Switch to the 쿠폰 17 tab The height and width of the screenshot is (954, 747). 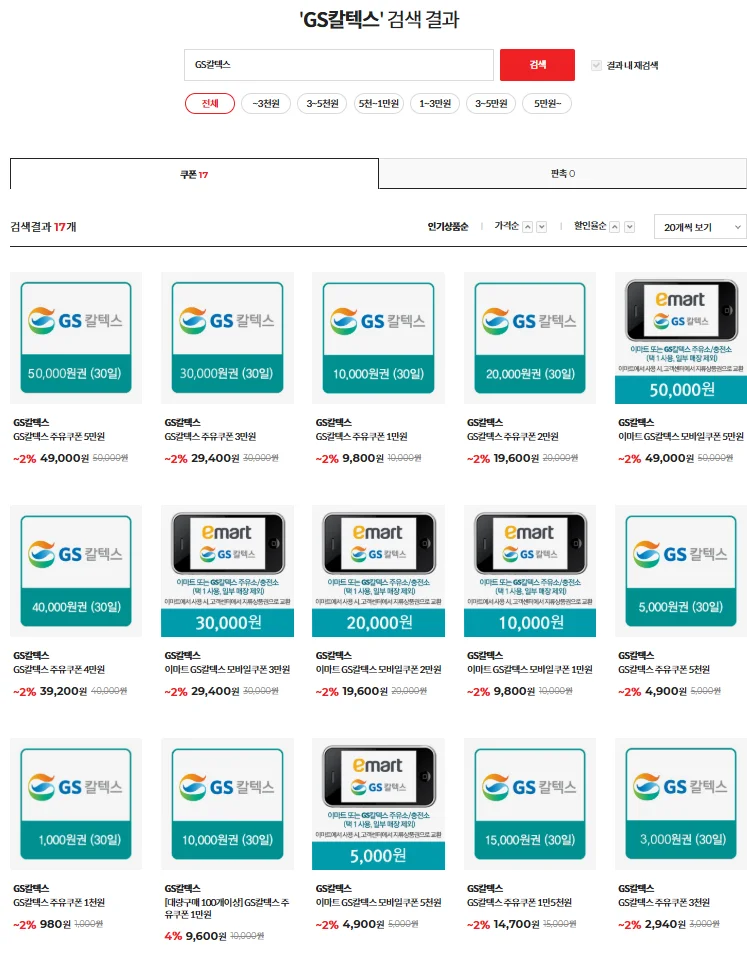point(194,174)
